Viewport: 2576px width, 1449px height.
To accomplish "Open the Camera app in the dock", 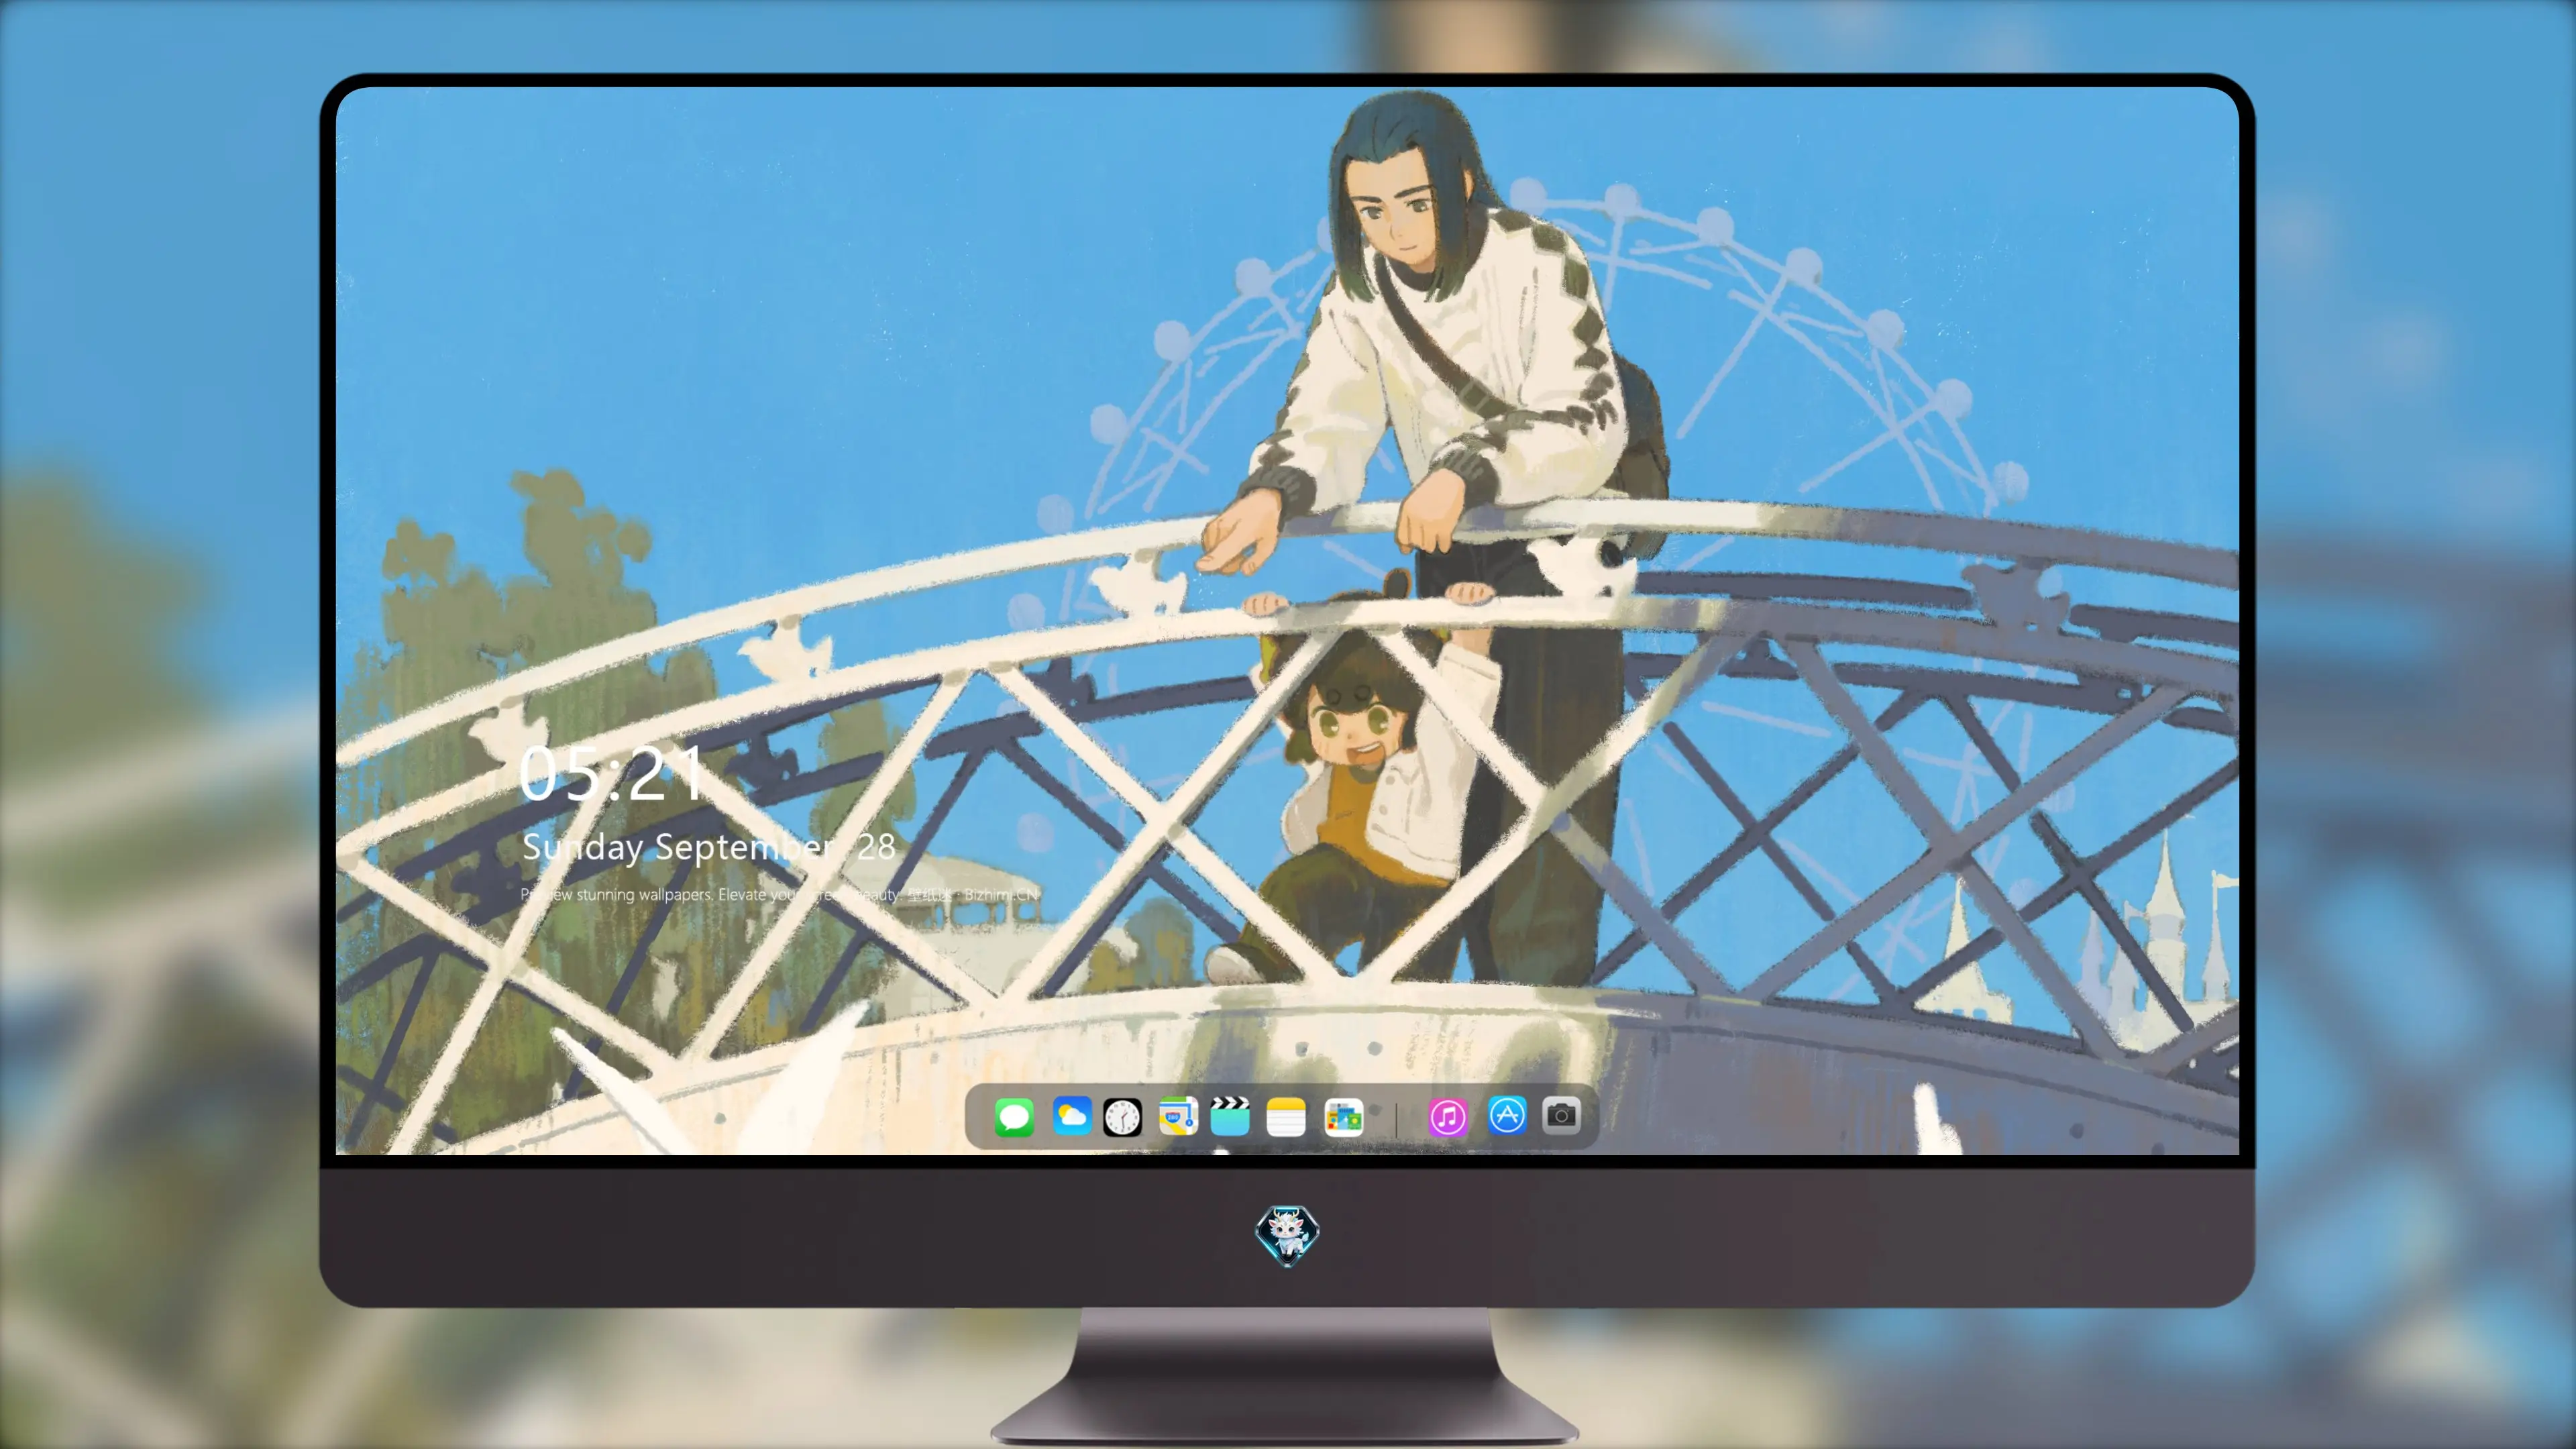I will [x=1561, y=1115].
